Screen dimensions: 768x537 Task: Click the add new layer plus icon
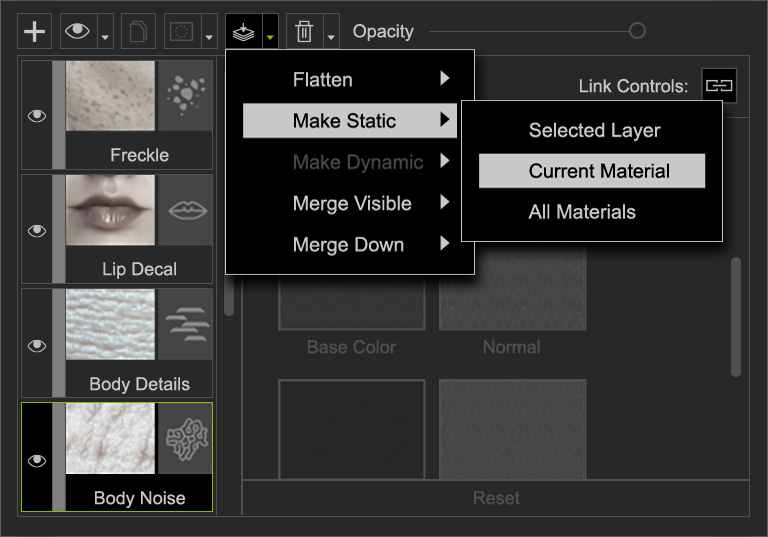pyautogui.click(x=35, y=32)
